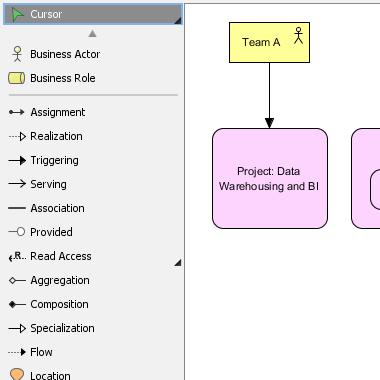This screenshot has height=380, width=380.
Task: Select the Team A actor box
Action: click(269, 42)
